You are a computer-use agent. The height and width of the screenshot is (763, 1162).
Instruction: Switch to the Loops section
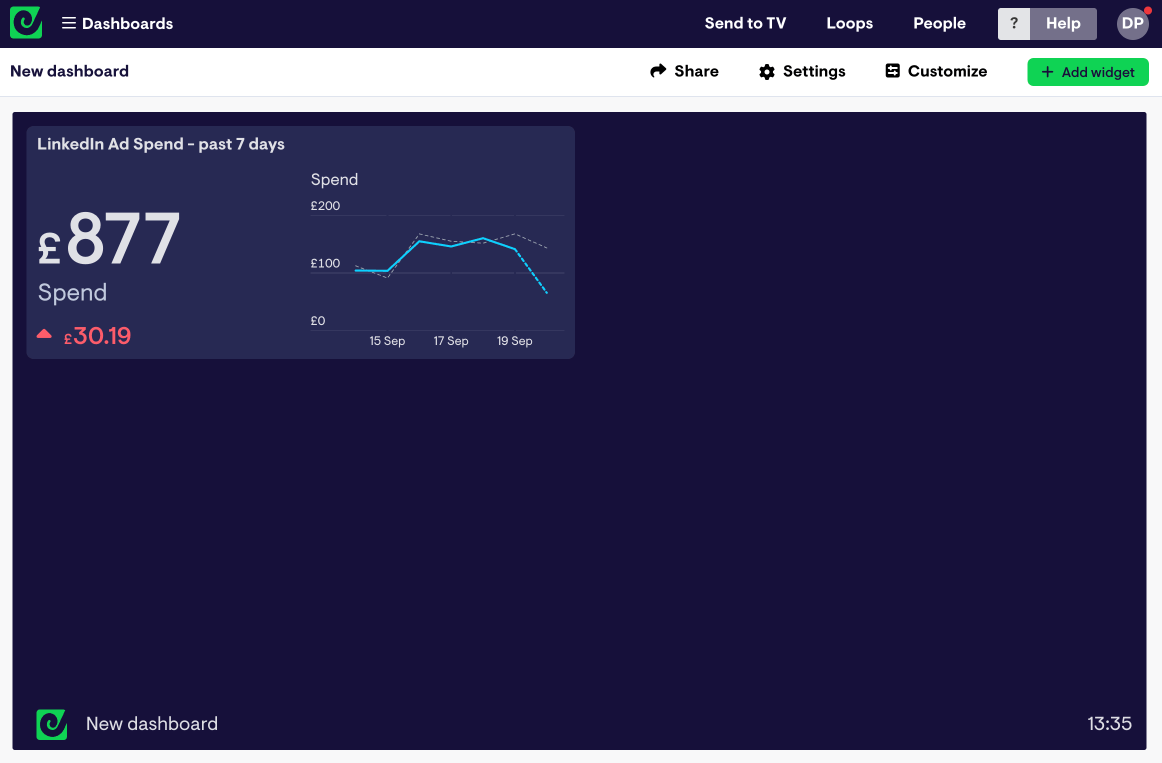point(849,23)
